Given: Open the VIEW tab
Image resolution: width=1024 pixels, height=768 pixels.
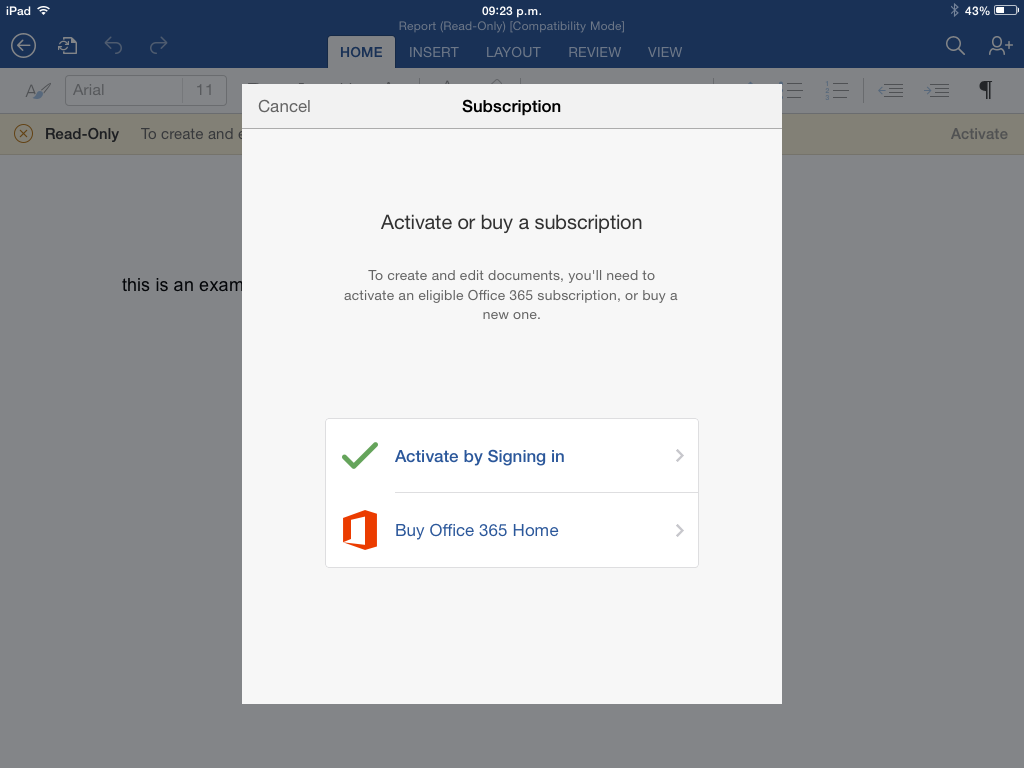Looking at the screenshot, I should tap(665, 52).
